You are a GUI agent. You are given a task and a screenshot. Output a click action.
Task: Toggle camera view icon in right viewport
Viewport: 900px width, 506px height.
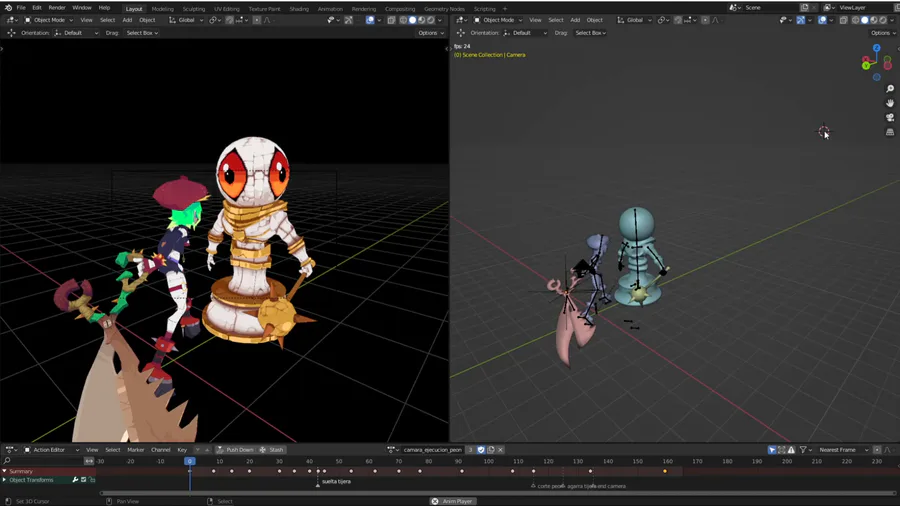tap(890, 118)
